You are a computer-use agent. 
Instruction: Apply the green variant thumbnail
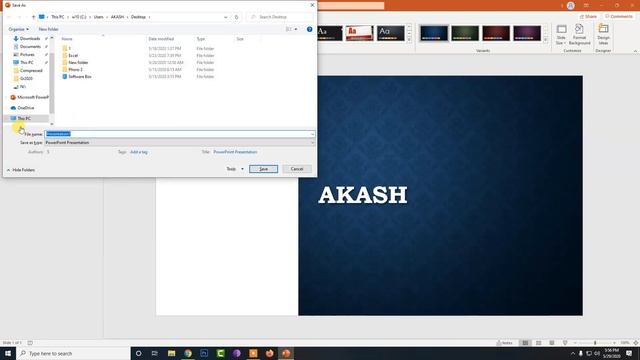(465, 33)
